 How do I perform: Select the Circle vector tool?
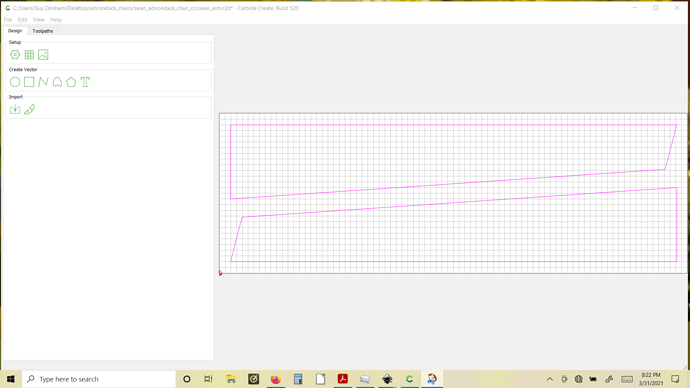[15, 82]
